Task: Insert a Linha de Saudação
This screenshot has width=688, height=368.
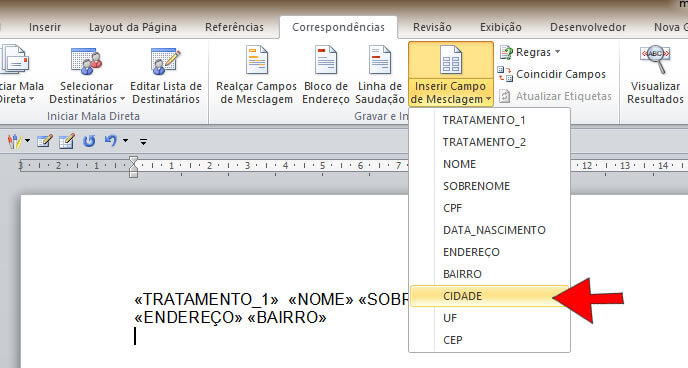Action: coord(380,75)
